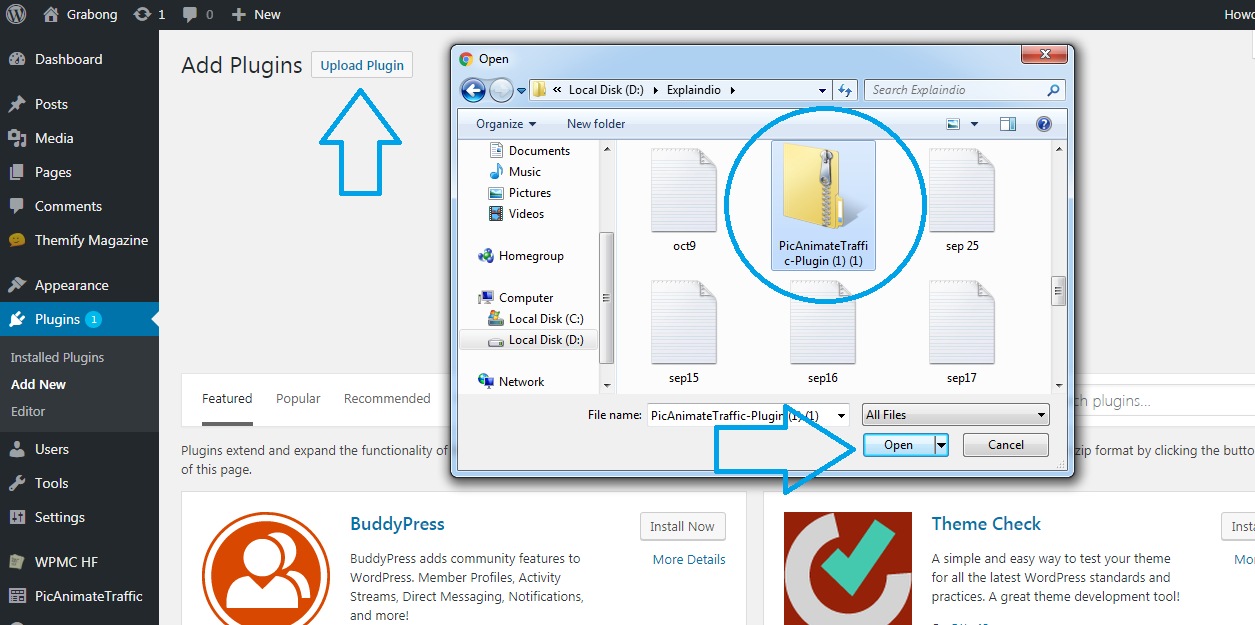Select PicAnimateTraffic-Plugin zip file

click(824, 205)
